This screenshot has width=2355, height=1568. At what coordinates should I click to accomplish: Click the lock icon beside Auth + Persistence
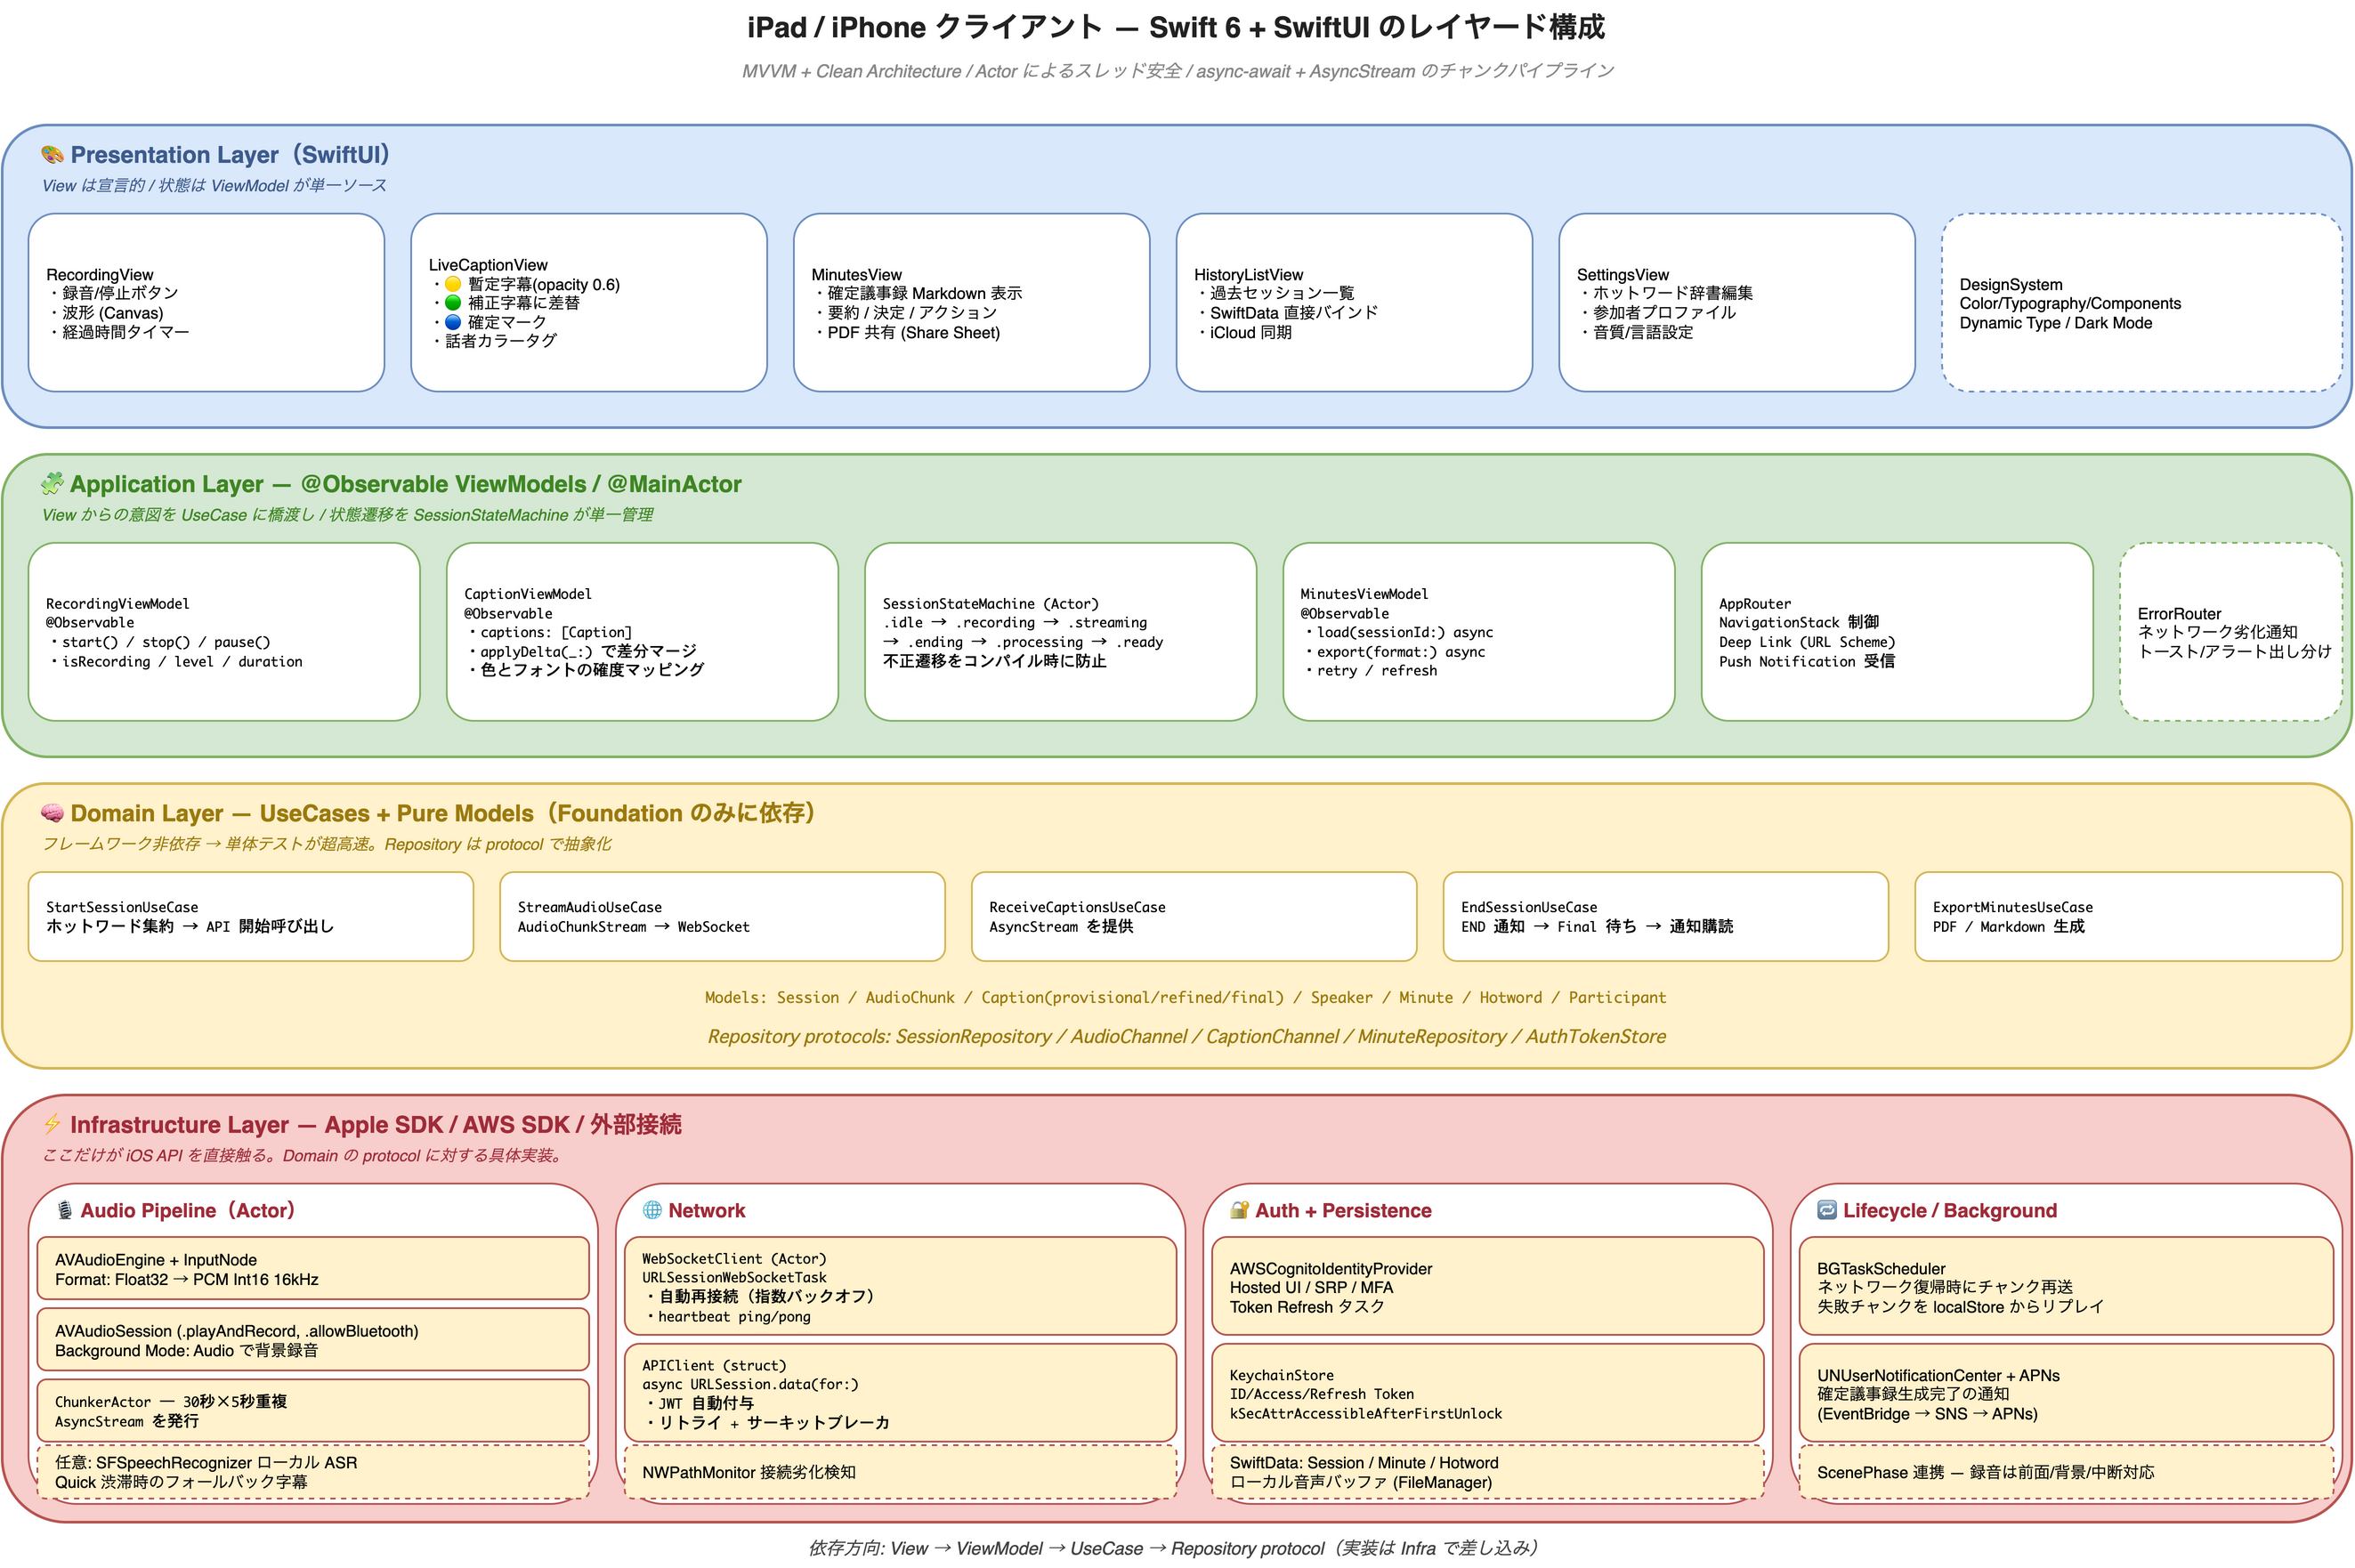[x=1239, y=1210]
